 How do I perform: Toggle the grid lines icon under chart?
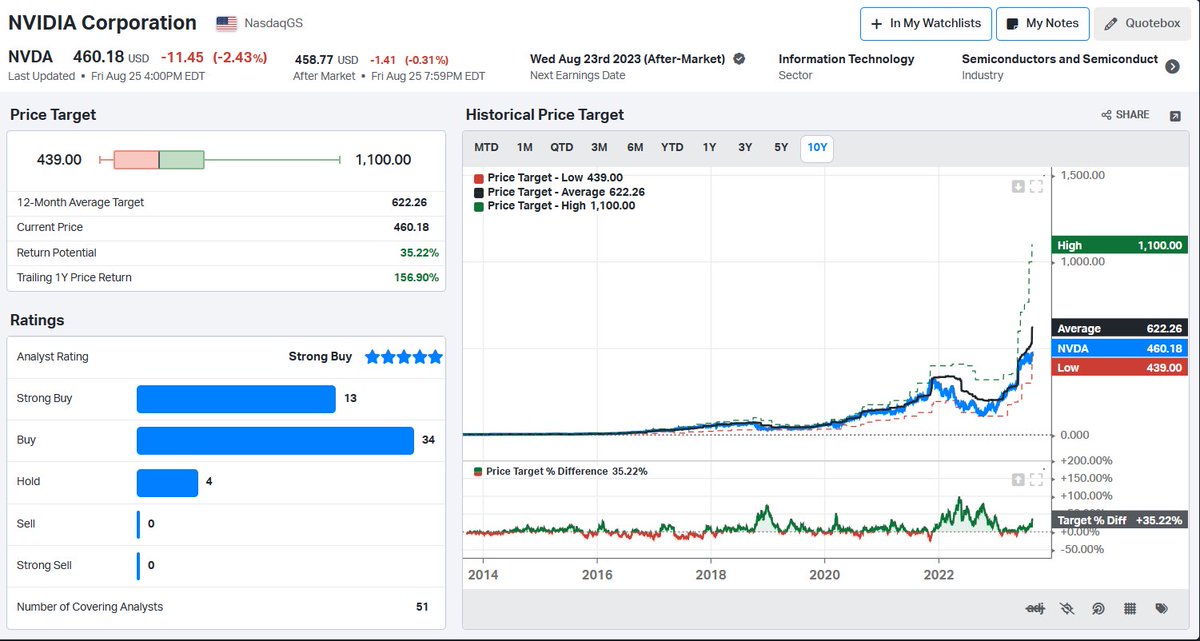pyautogui.click(x=1130, y=608)
